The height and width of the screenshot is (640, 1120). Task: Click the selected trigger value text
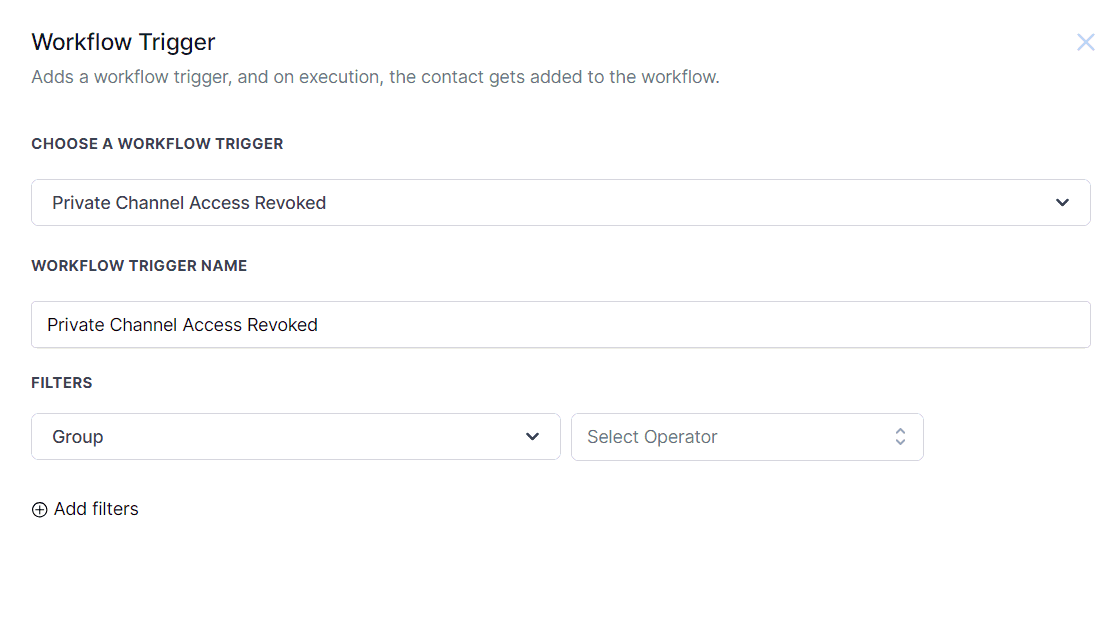click(x=189, y=203)
